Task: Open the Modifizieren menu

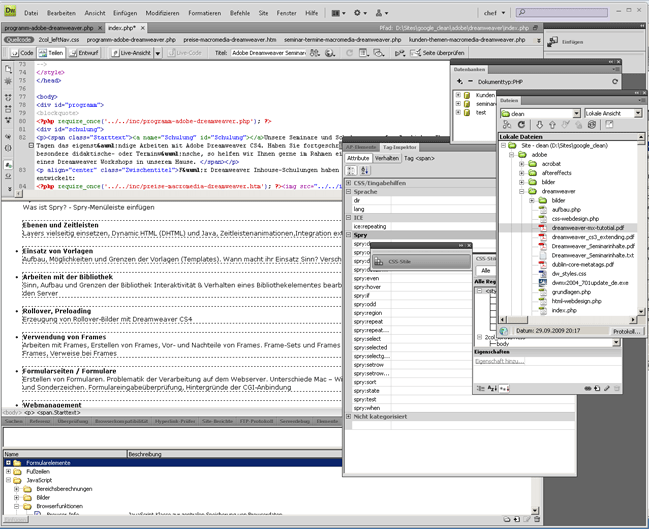Action: [x=162, y=13]
